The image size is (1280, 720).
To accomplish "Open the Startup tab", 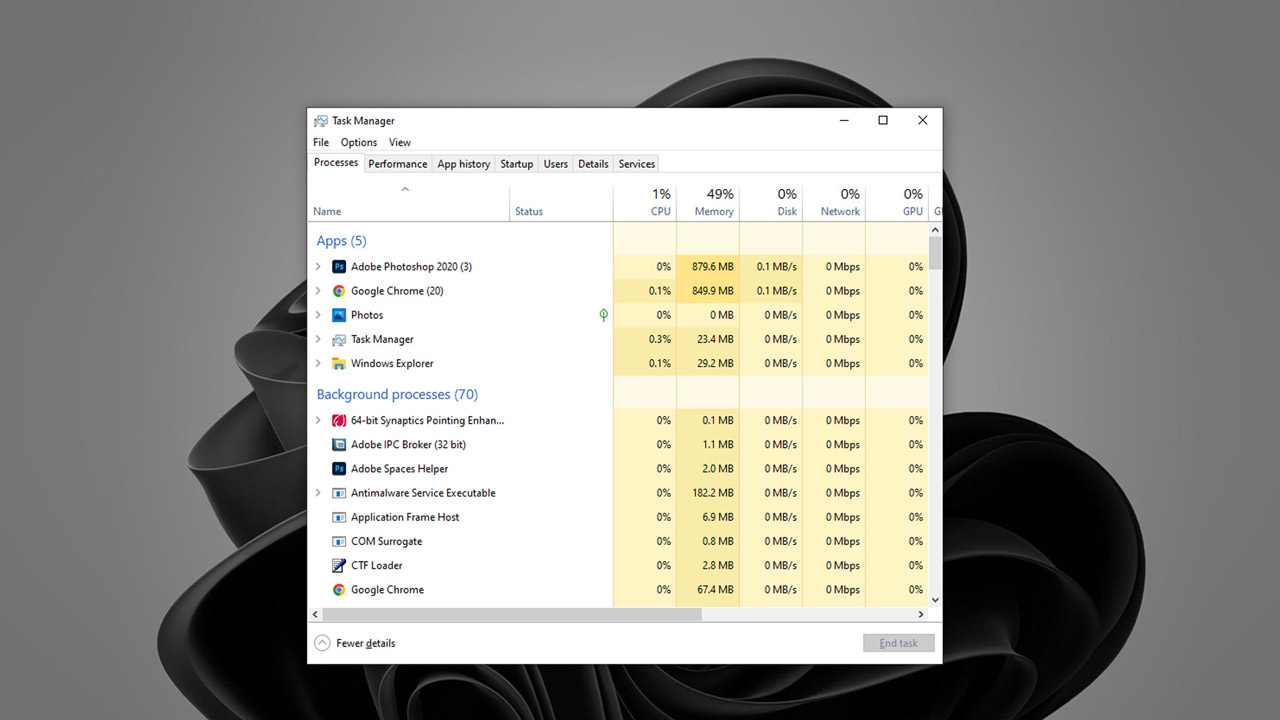I will click(x=517, y=164).
